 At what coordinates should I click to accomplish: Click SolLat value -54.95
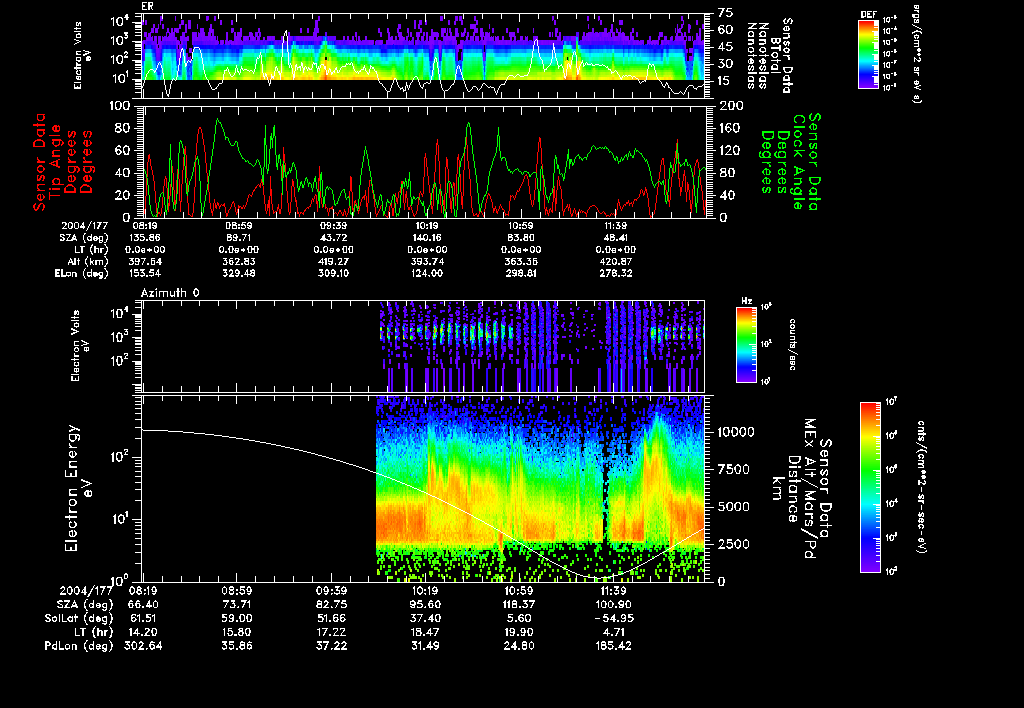point(613,618)
